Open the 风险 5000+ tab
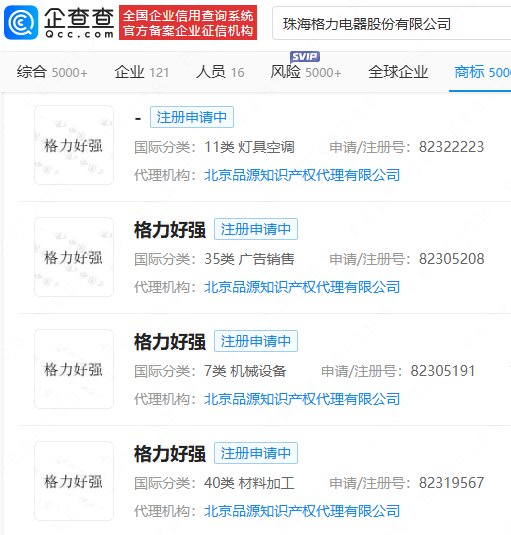This screenshot has width=511, height=535. click(306, 72)
